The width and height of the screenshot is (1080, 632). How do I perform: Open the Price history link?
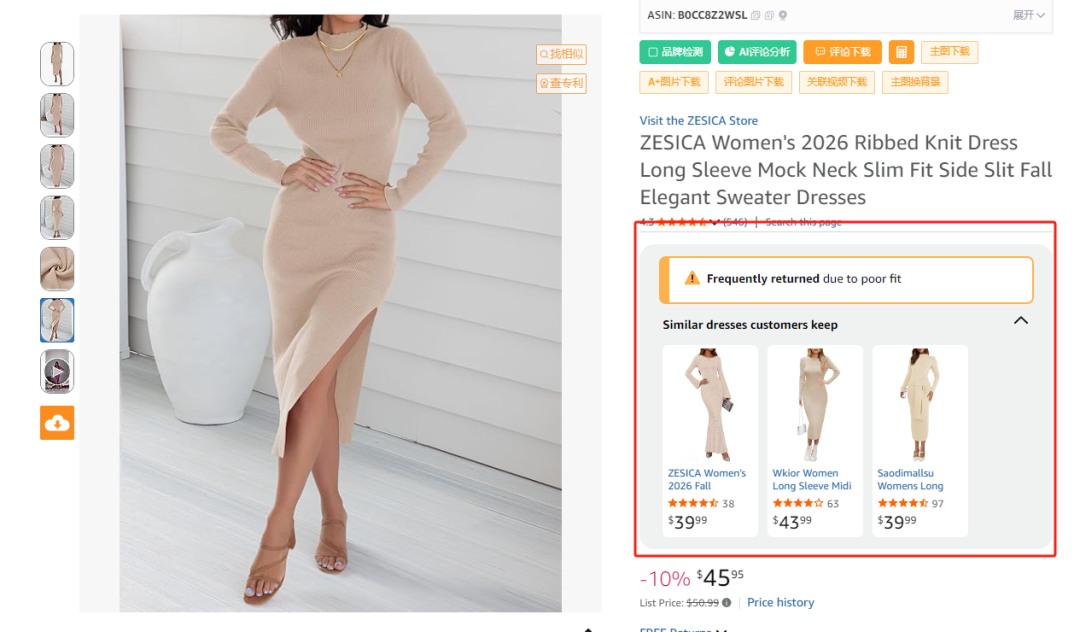point(780,602)
